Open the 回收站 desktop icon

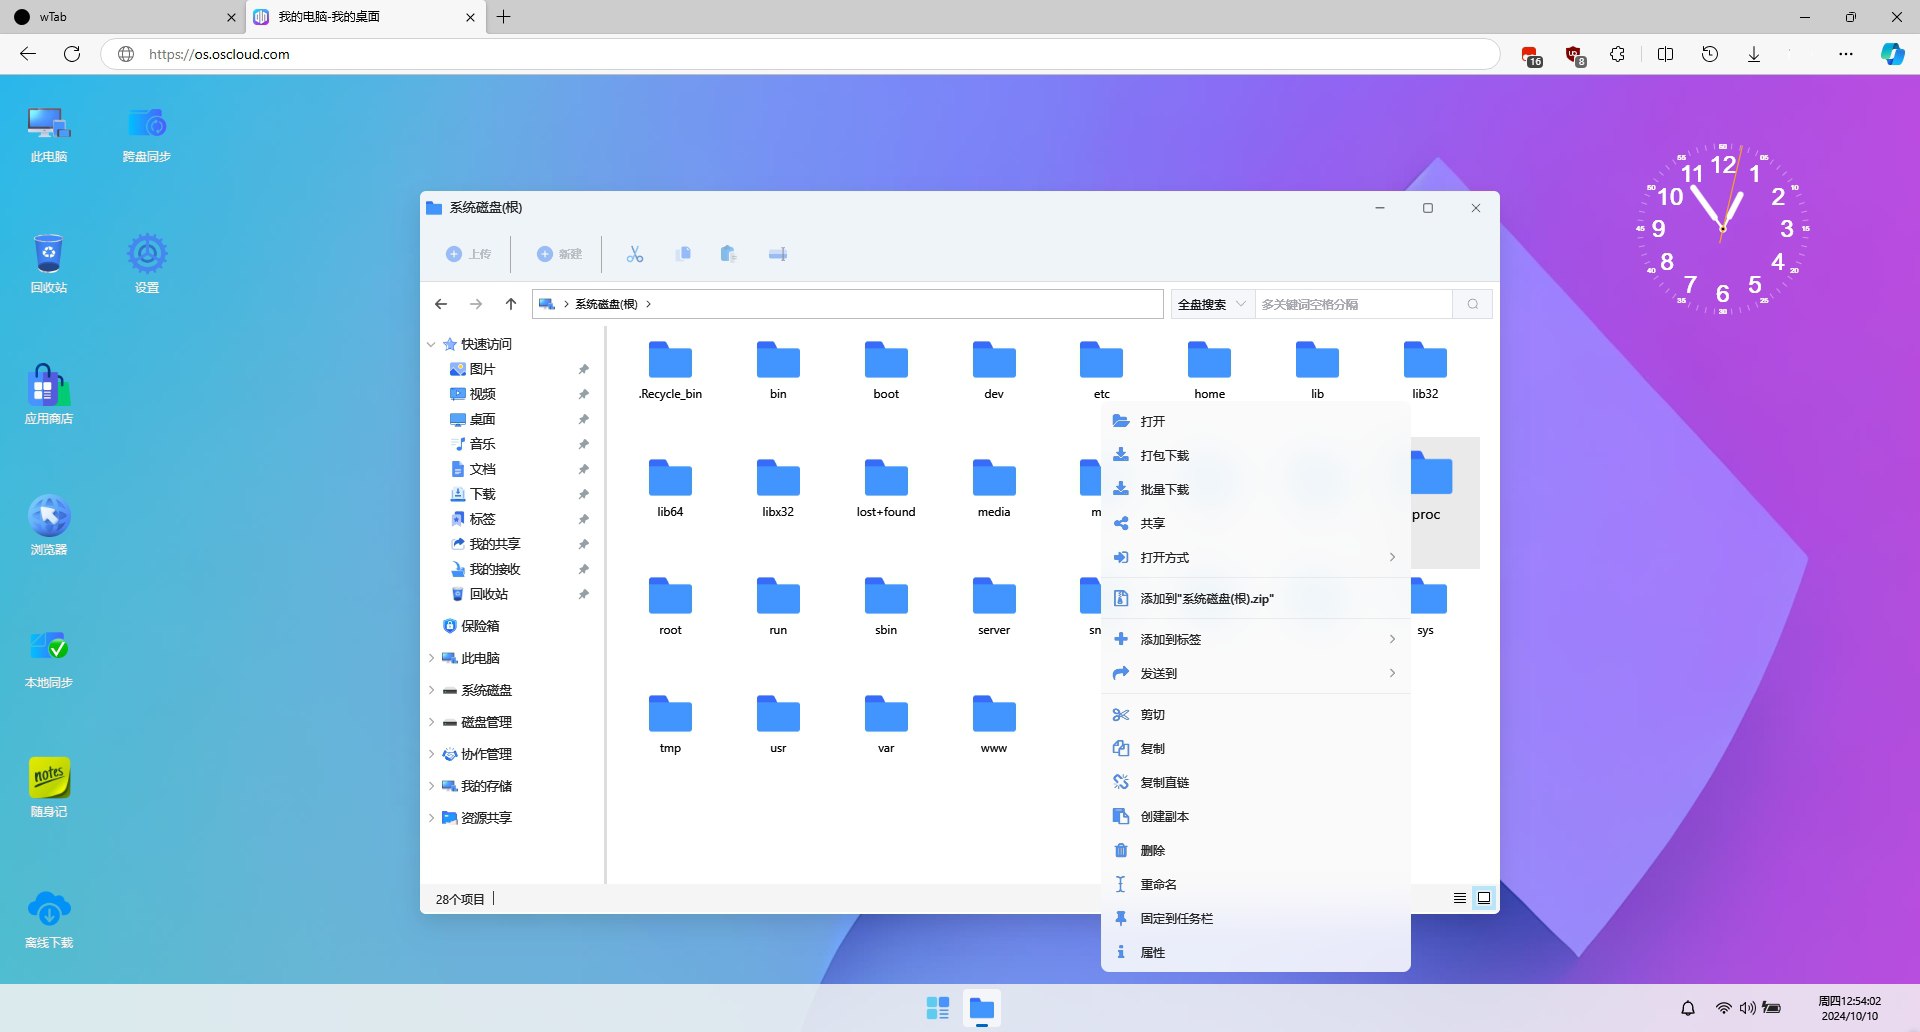click(x=48, y=264)
